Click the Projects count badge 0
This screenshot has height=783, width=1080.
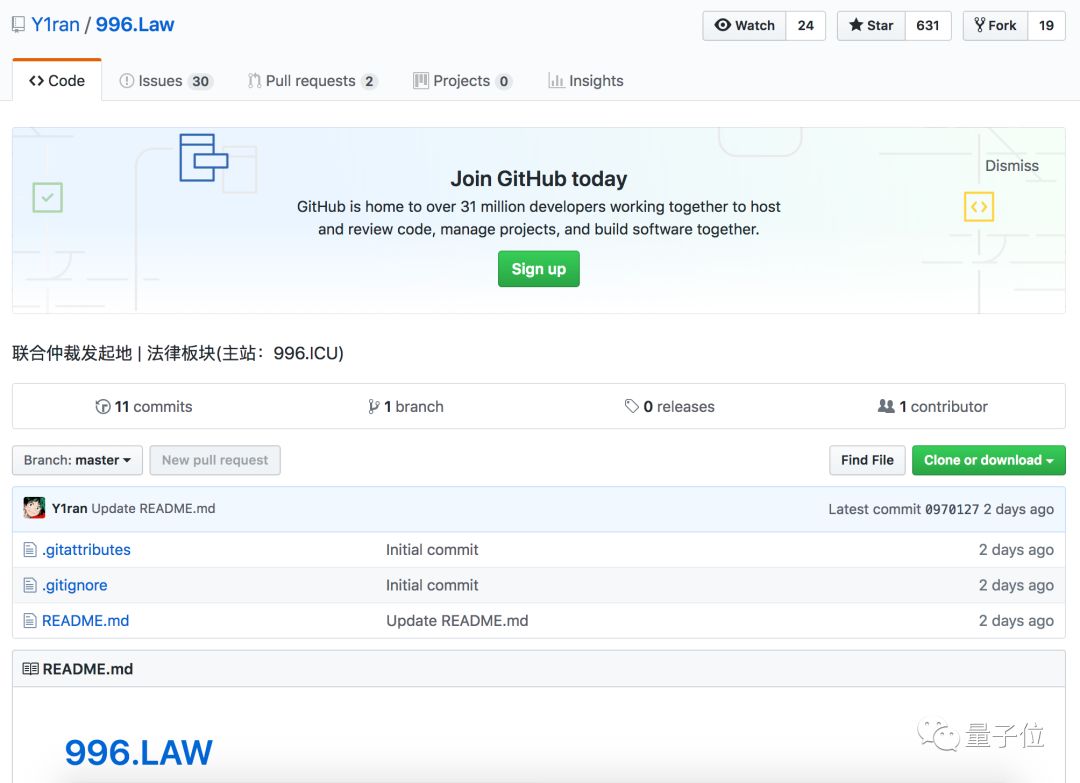point(504,81)
